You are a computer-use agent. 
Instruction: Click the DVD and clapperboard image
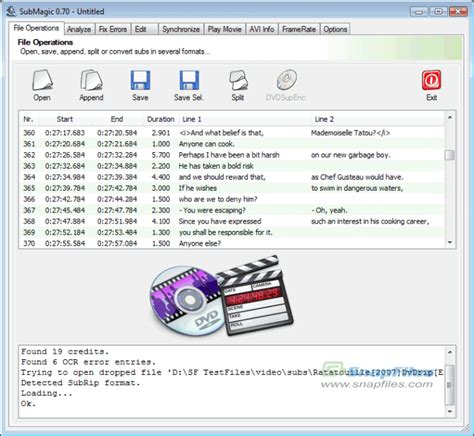tap(221, 296)
